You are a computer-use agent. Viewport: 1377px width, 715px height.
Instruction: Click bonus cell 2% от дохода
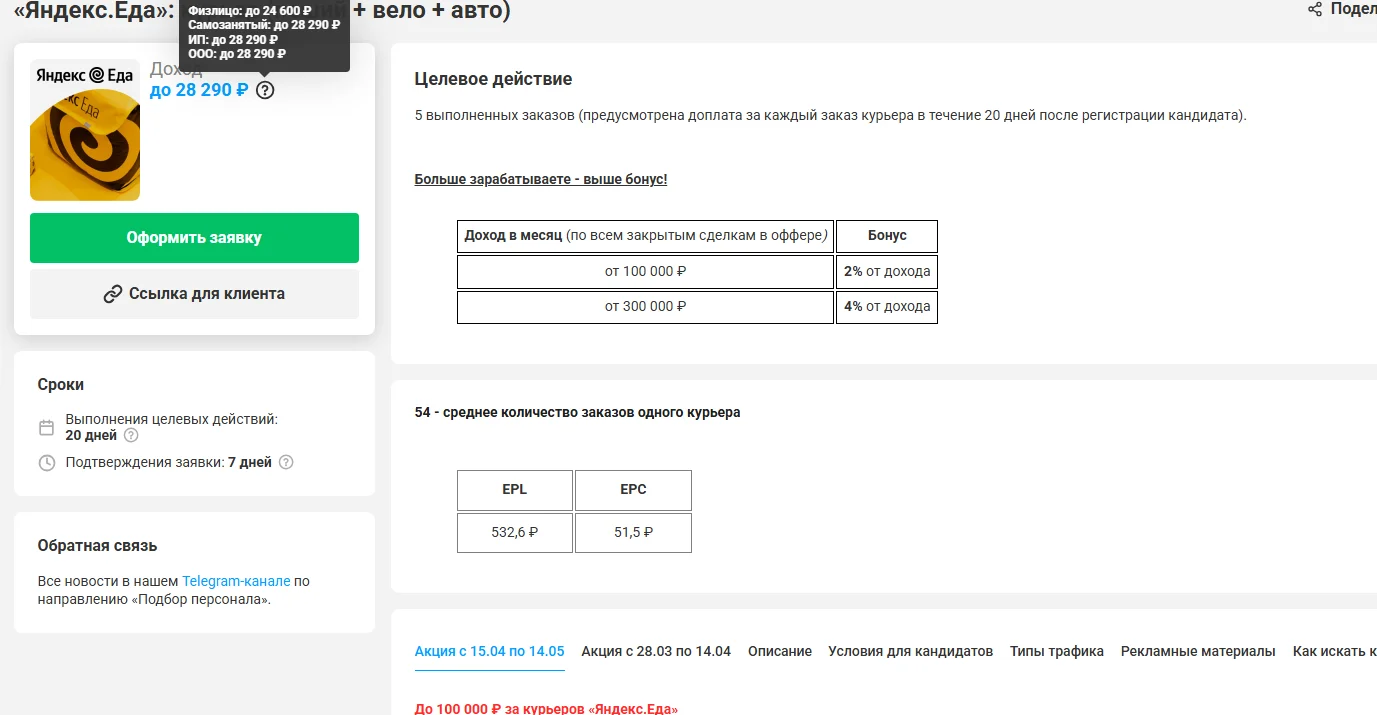[x=887, y=271]
